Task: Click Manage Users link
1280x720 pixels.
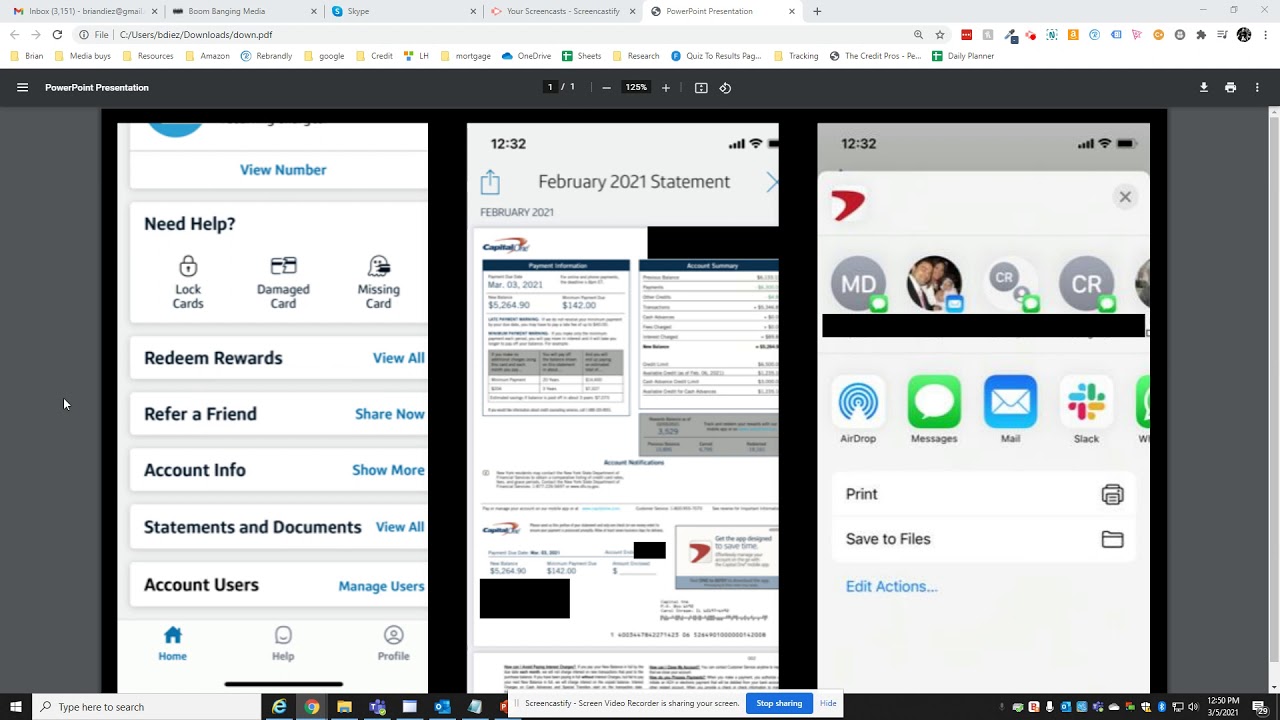Action: click(381, 586)
